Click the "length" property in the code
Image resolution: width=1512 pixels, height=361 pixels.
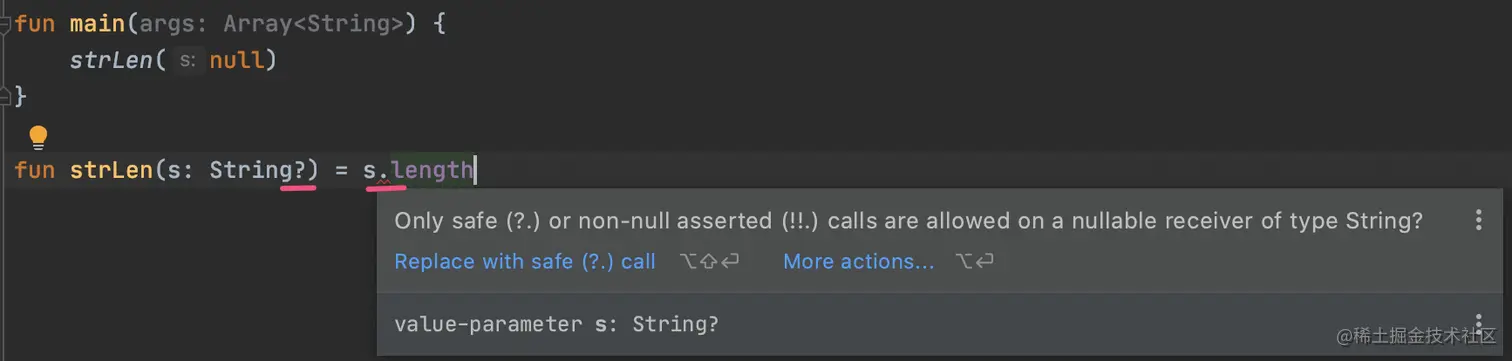point(431,171)
